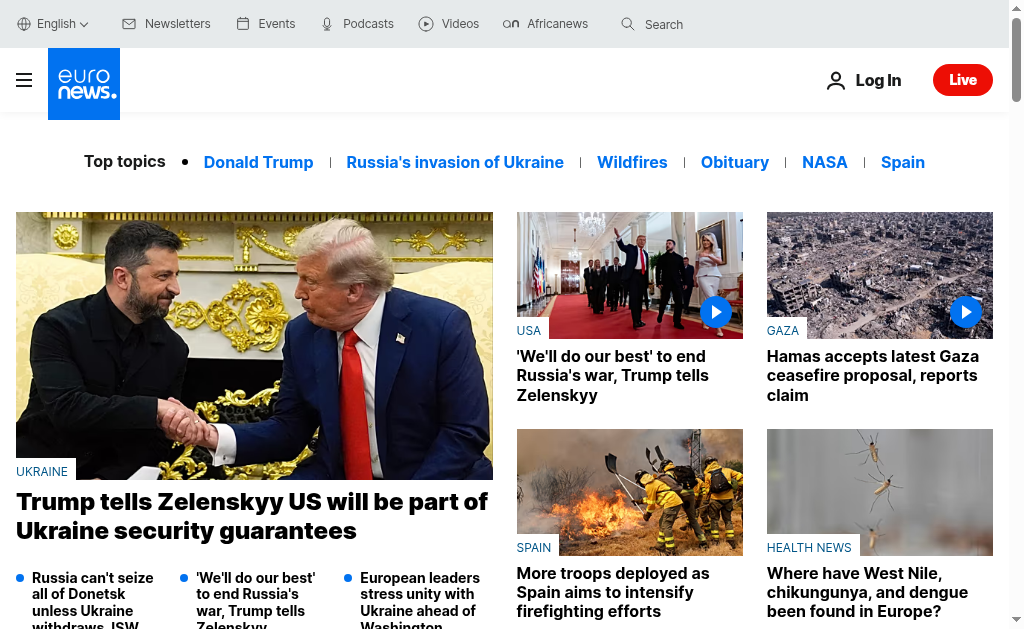Click the Videos play-circle icon
Viewport: 1024px width, 629px height.
[426, 24]
